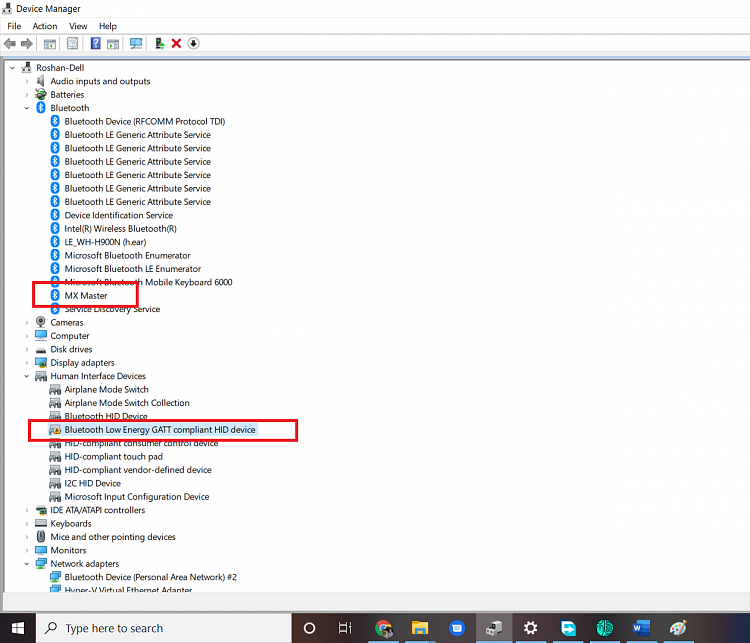Collapse the Roshan-Dell root node
Image resolution: width=750 pixels, height=643 pixels.
[x=13, y=68]
